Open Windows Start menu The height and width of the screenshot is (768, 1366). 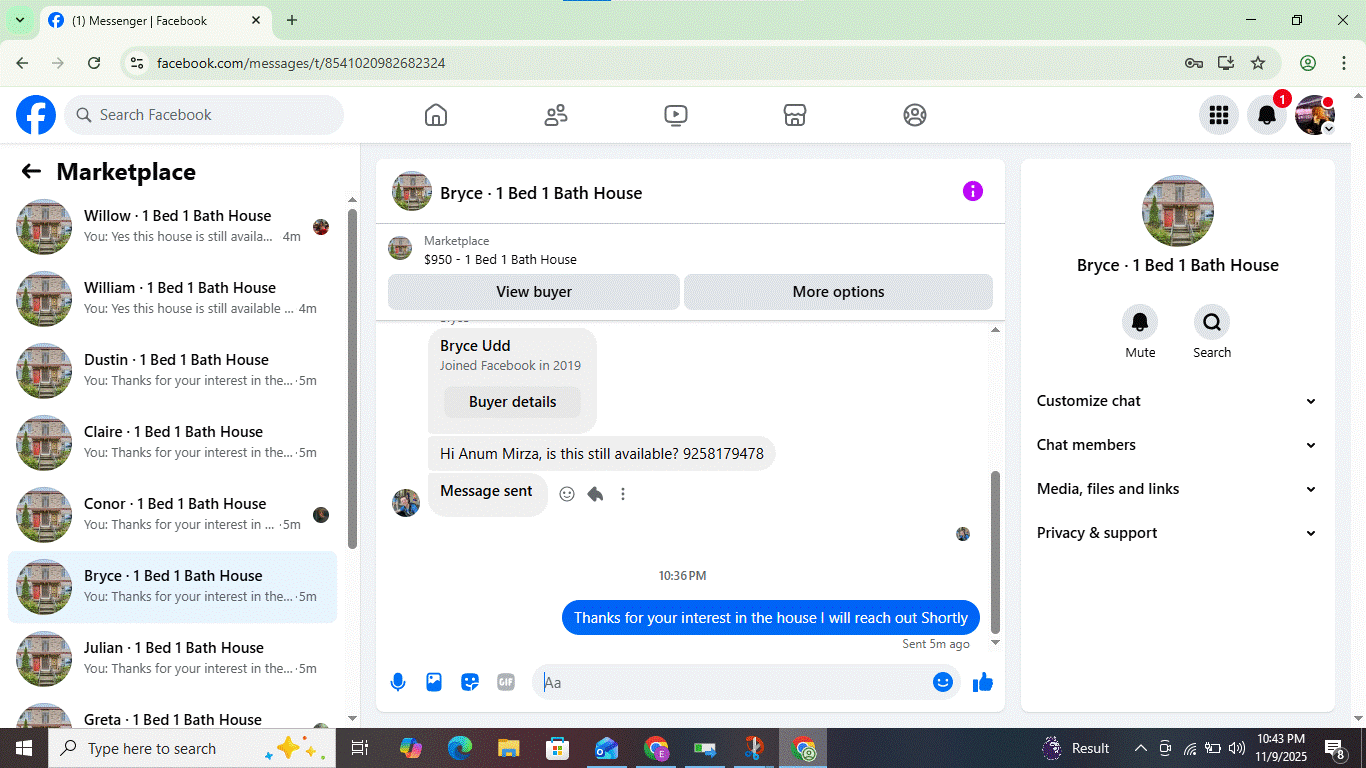(x=23, y=748)
